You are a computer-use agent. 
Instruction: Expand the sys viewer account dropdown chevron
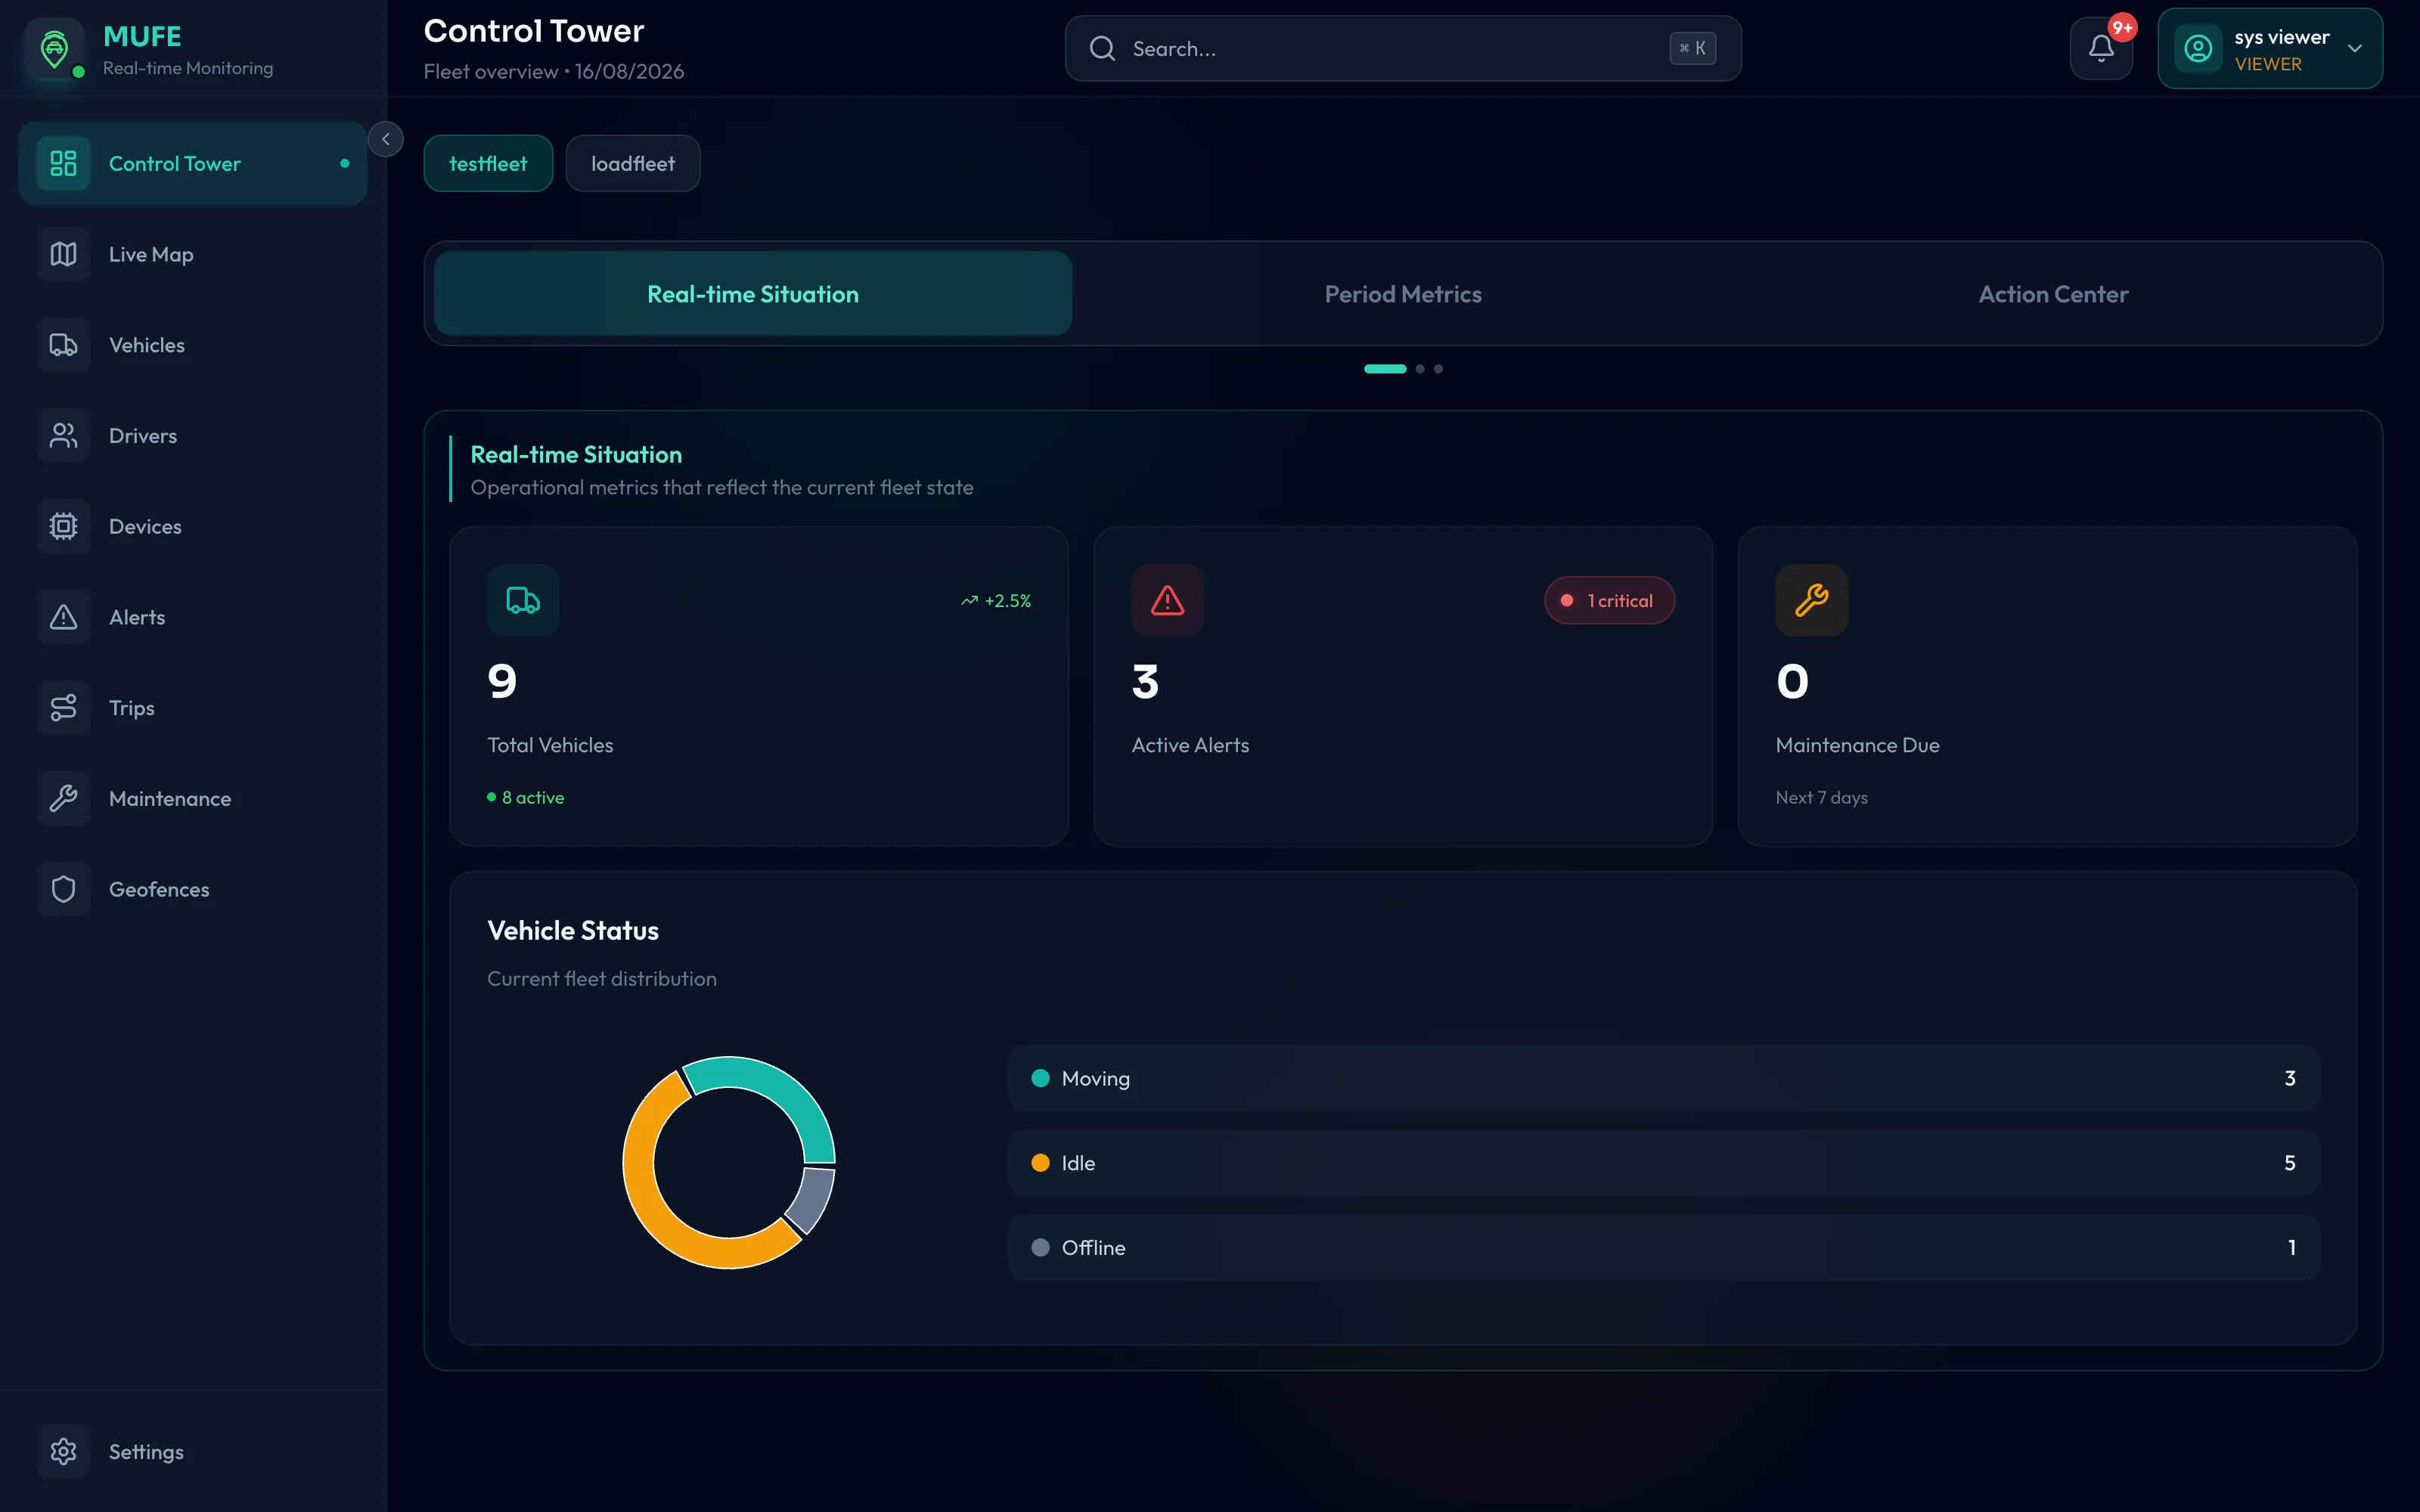pyautogui.click(x=2354, y=48)
